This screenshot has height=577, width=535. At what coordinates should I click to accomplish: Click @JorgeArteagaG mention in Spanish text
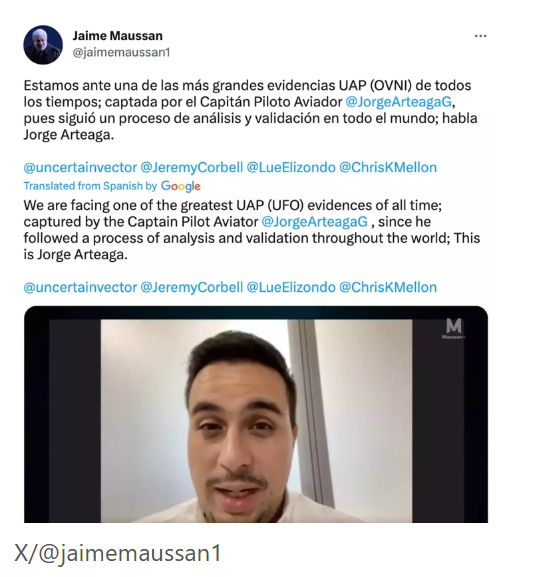tap(398, 102)
